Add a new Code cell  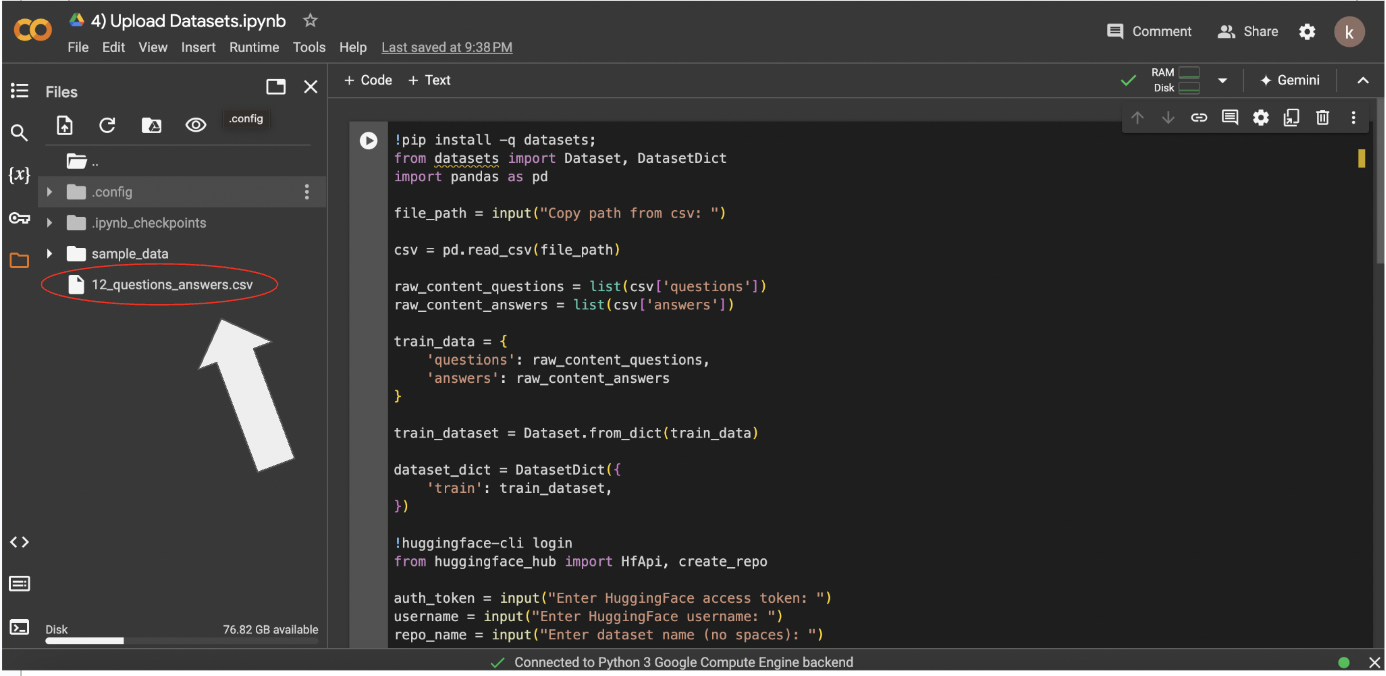(x=368, y=80)
